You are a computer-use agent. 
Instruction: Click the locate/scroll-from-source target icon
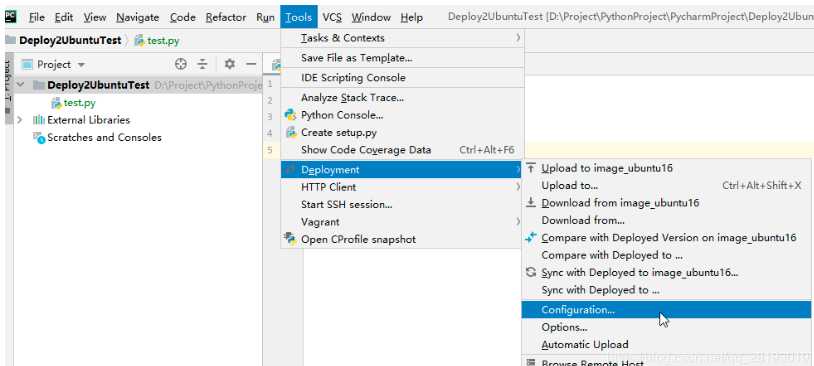pos(181,64)
